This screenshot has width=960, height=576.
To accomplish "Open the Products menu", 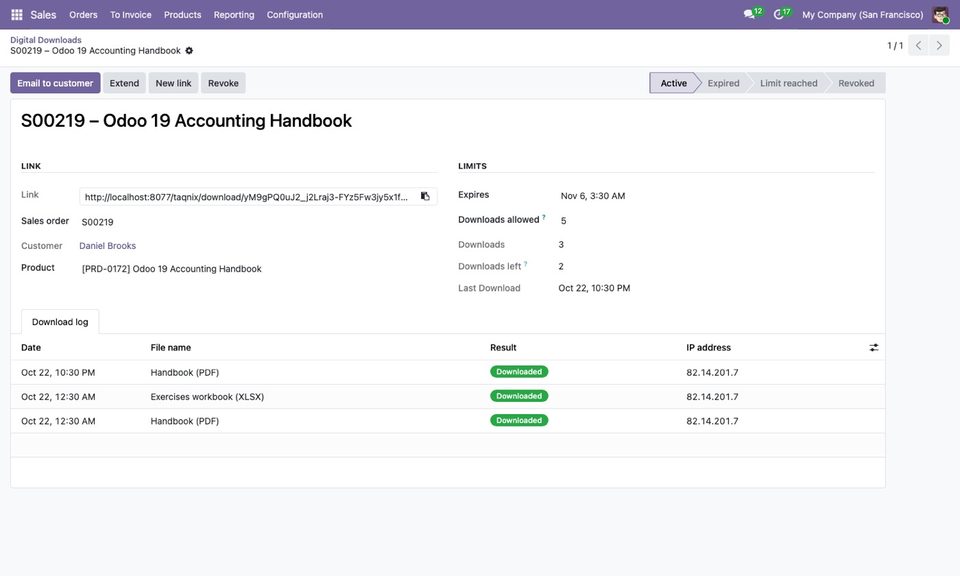I will [182, 15].
